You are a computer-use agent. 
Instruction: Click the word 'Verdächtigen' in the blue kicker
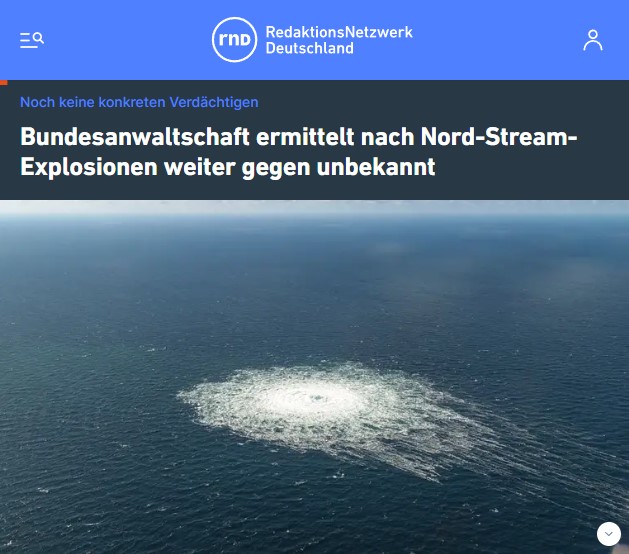click(x=214, y=102)
